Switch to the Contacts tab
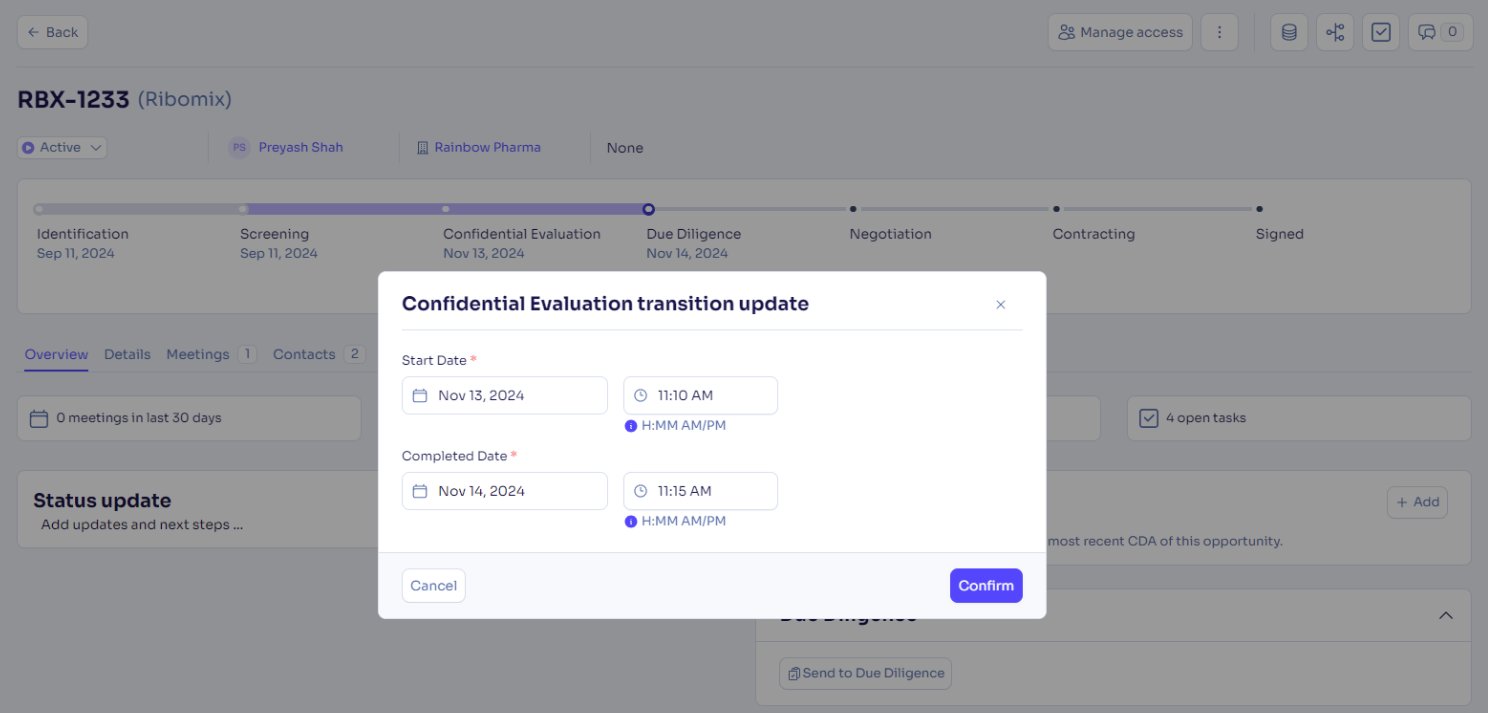The width and height of the screenshot is (1488, 713). (318, 354)
